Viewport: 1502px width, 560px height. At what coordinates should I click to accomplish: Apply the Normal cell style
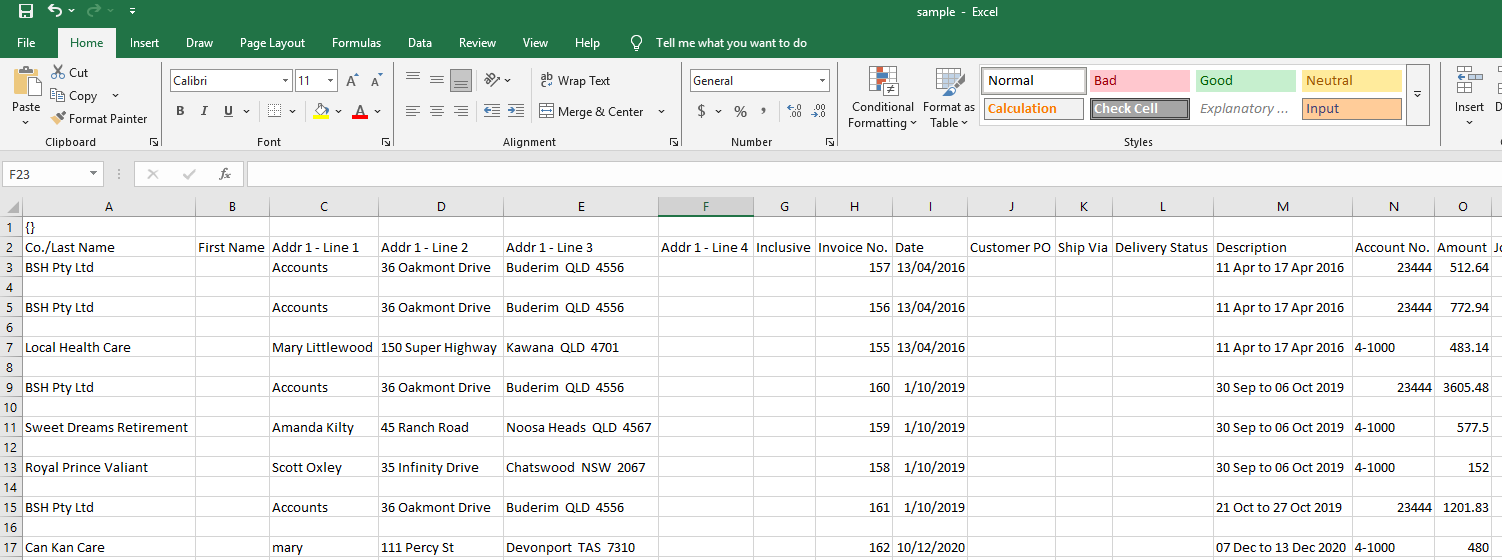click(1034, 81)
